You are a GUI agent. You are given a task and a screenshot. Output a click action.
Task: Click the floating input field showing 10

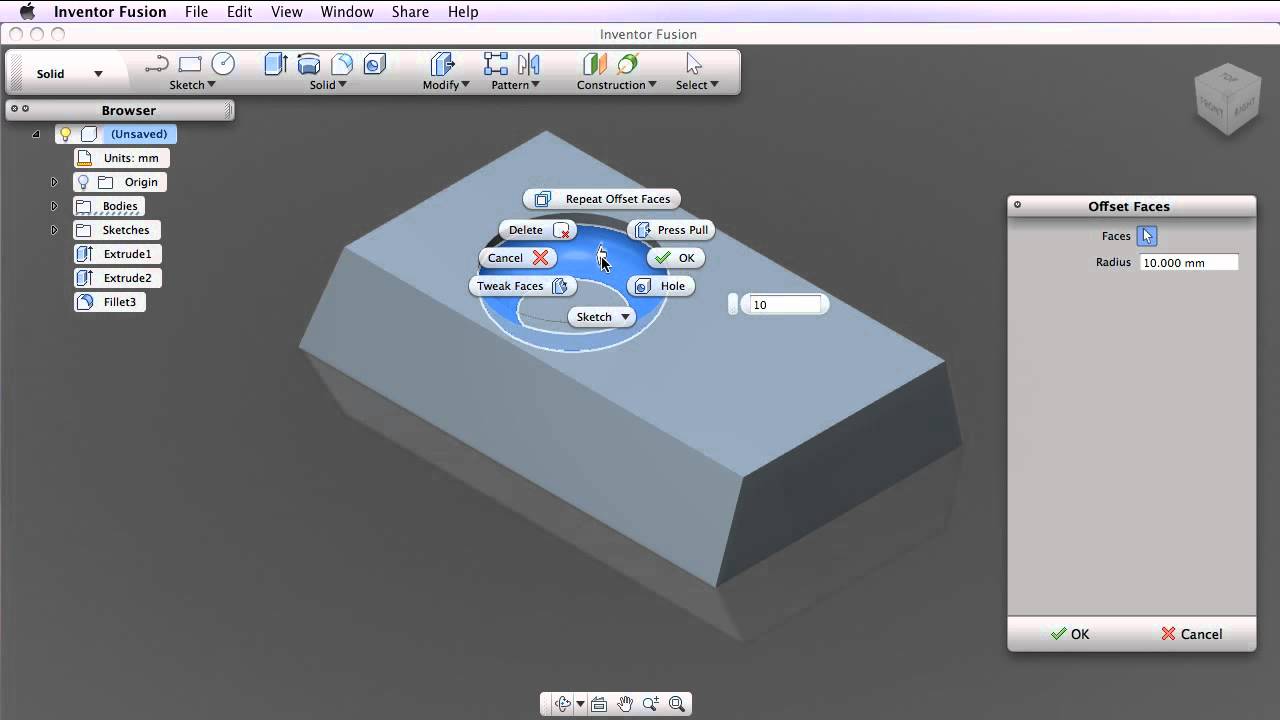coord(785,304)
